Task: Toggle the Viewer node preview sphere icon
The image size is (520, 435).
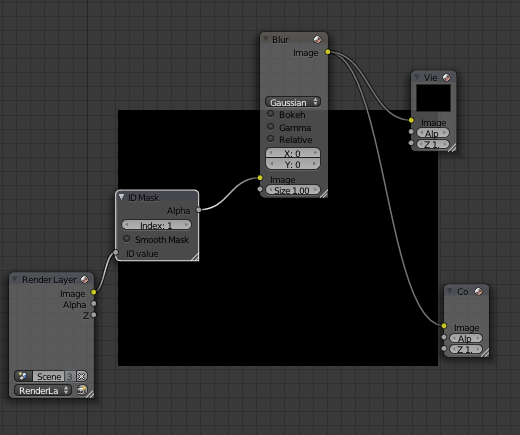Action: [446, 77]
